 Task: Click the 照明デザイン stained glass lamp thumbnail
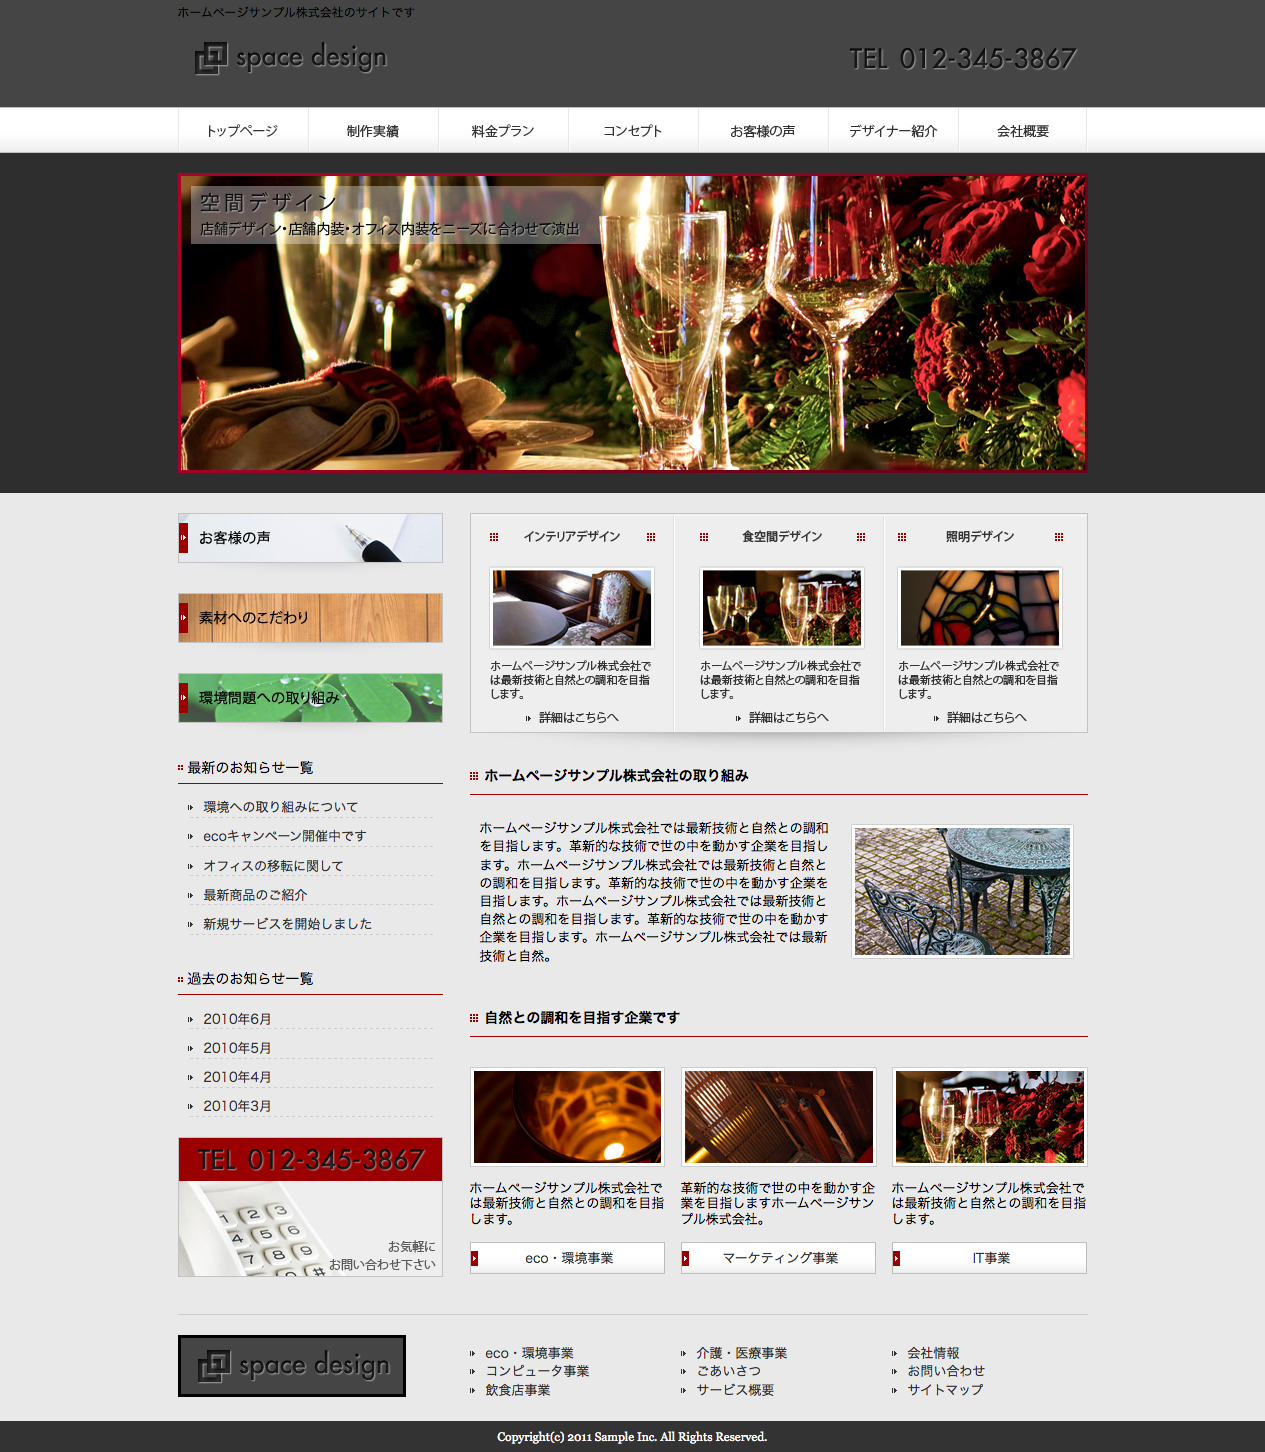click(980, 608)
